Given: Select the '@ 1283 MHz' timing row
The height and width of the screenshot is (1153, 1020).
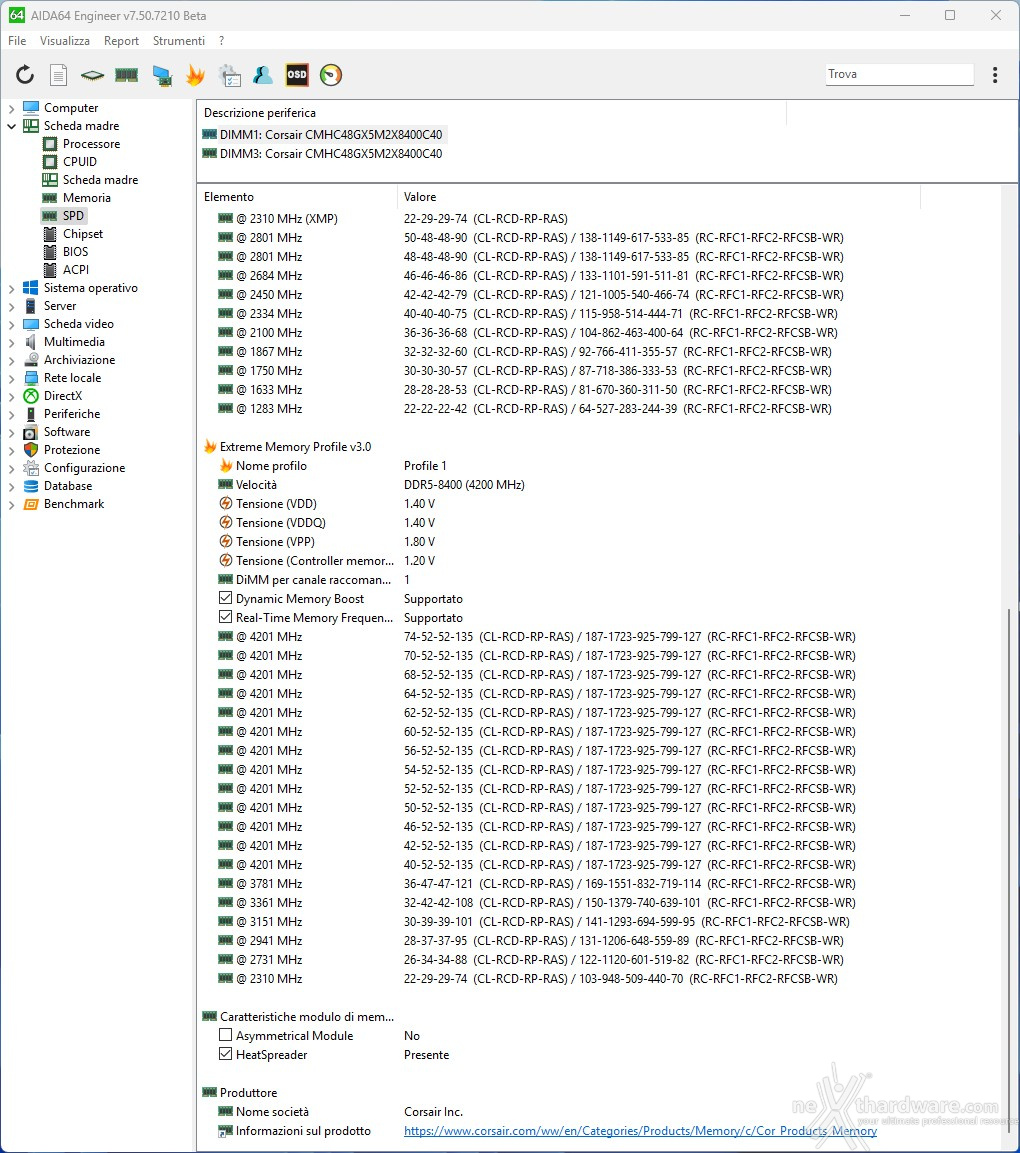Looking at the screenshot, I should (525, 409).
